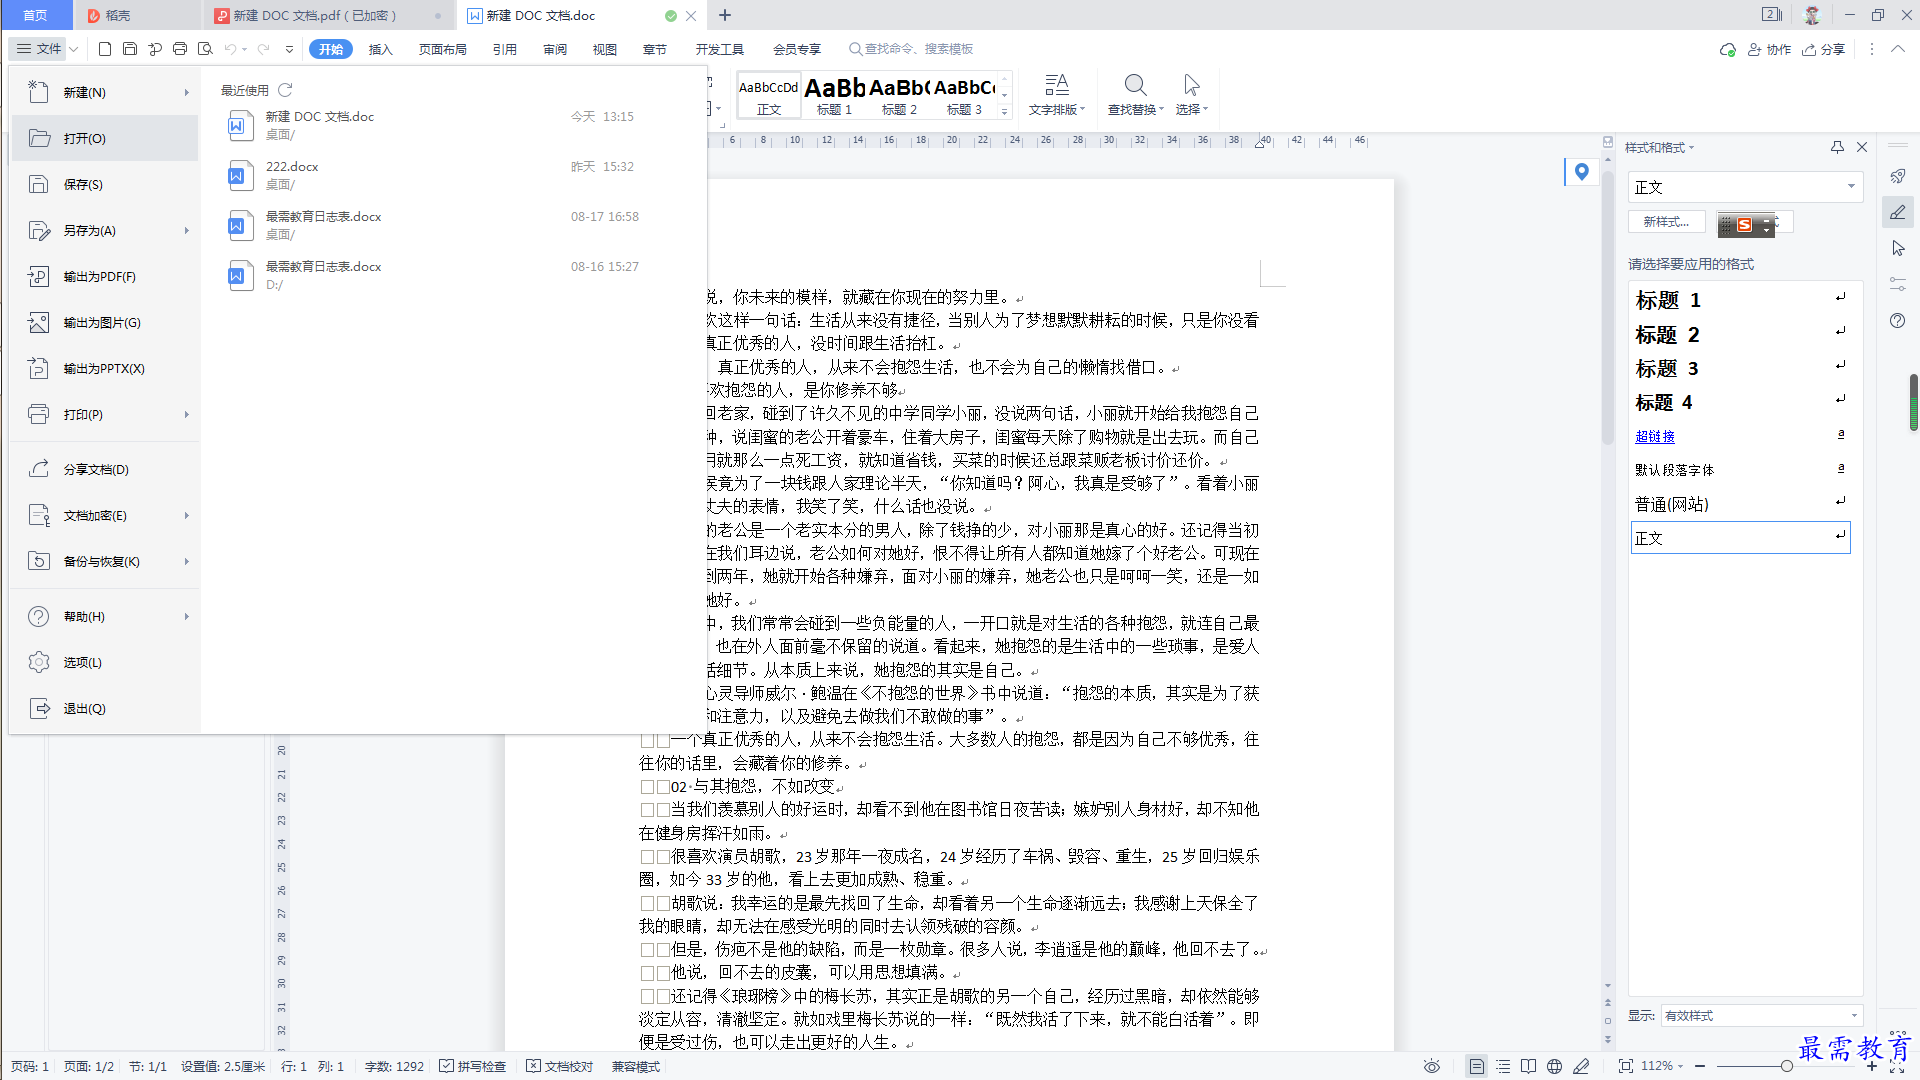
Task: Click the Save icon in quick toolbar
Action: [x=130, y=48]
